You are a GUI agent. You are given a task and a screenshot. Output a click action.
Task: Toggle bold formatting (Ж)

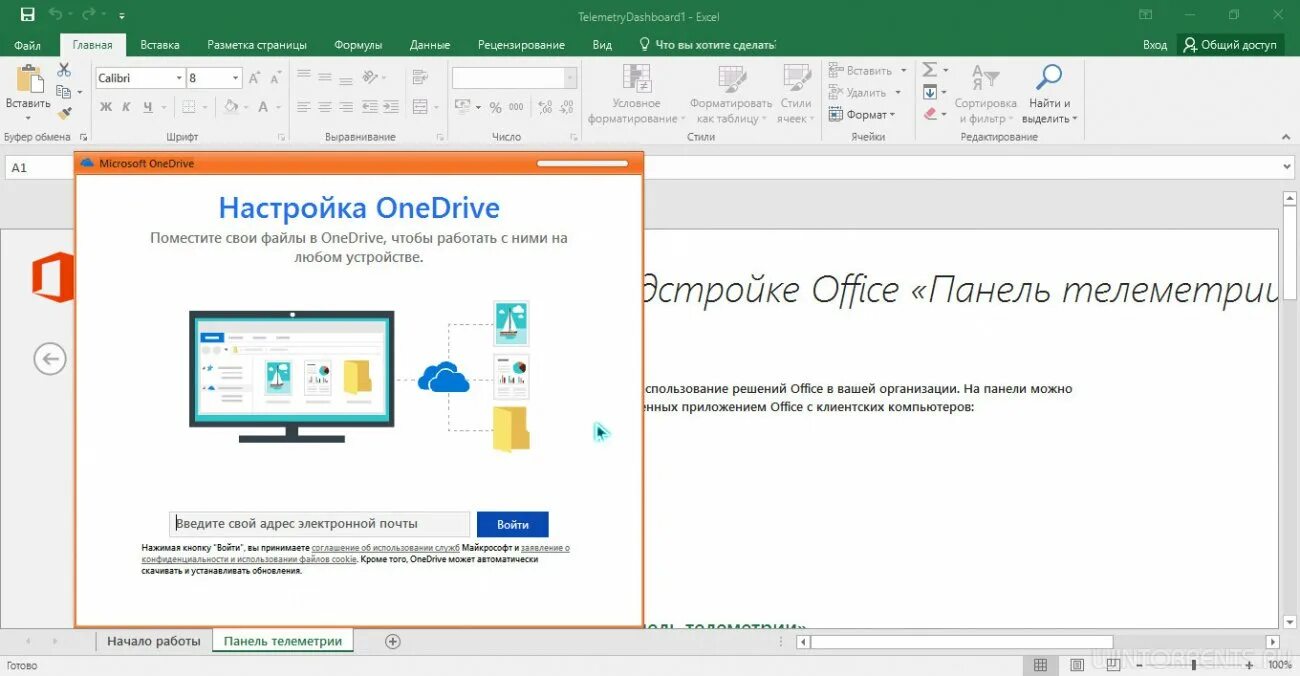pyautogui.click(x=106, y=106)
